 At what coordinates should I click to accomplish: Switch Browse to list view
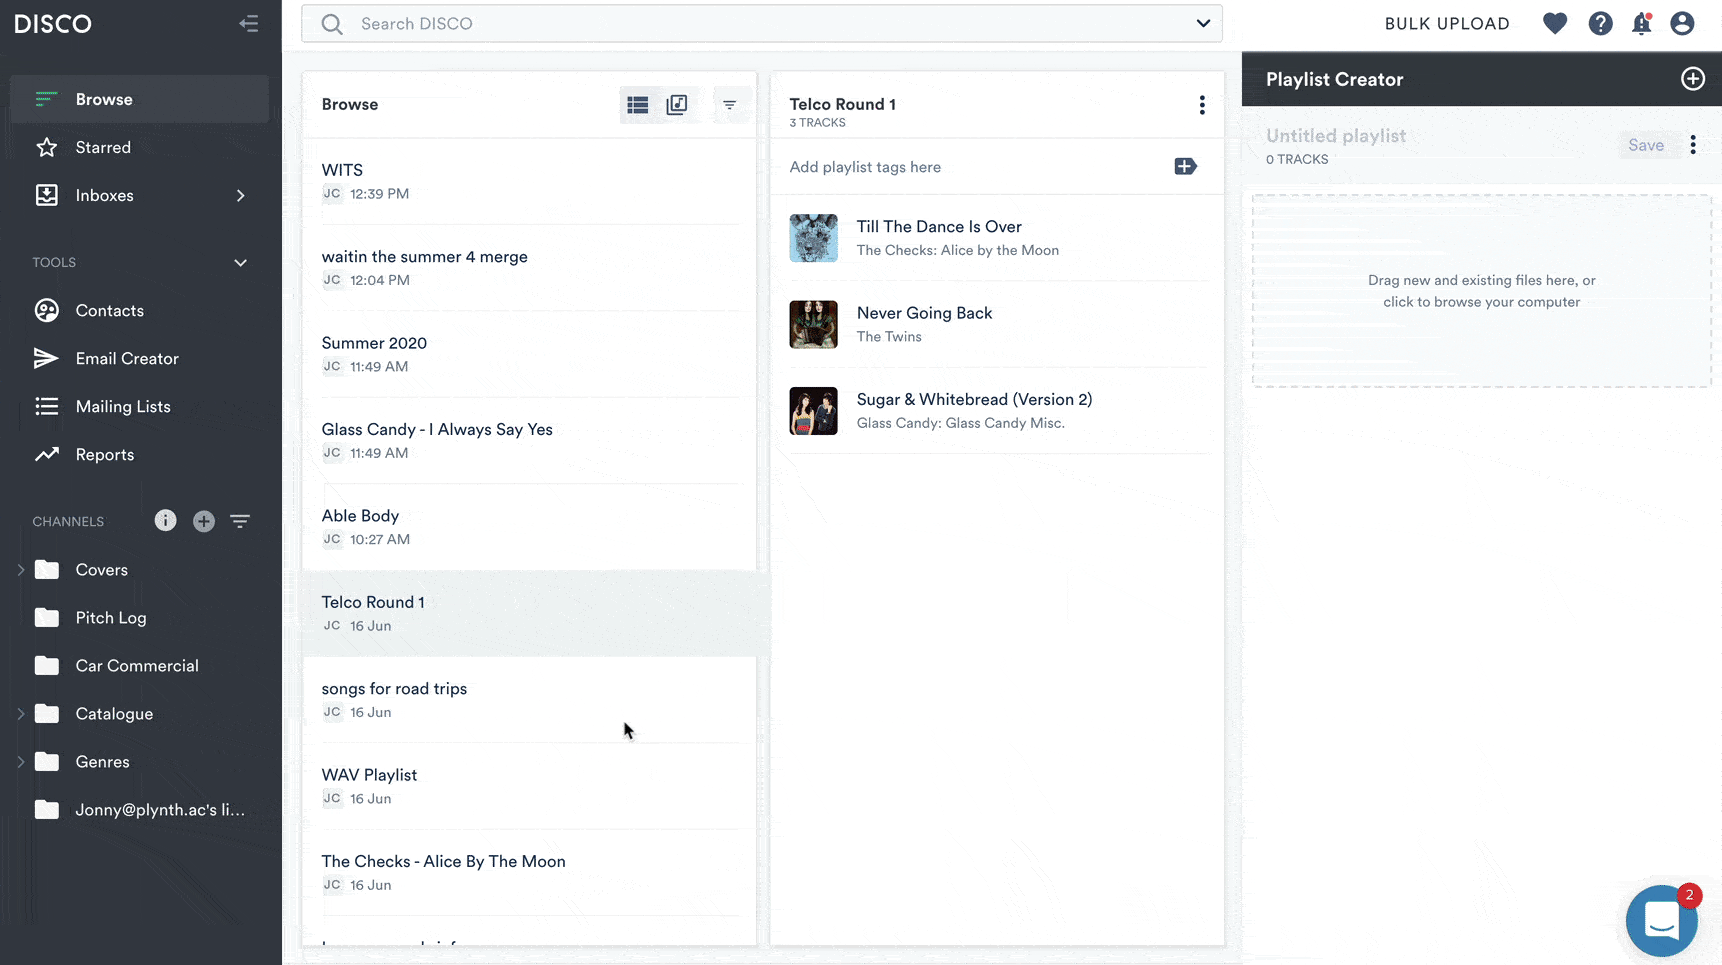(638, 105)
